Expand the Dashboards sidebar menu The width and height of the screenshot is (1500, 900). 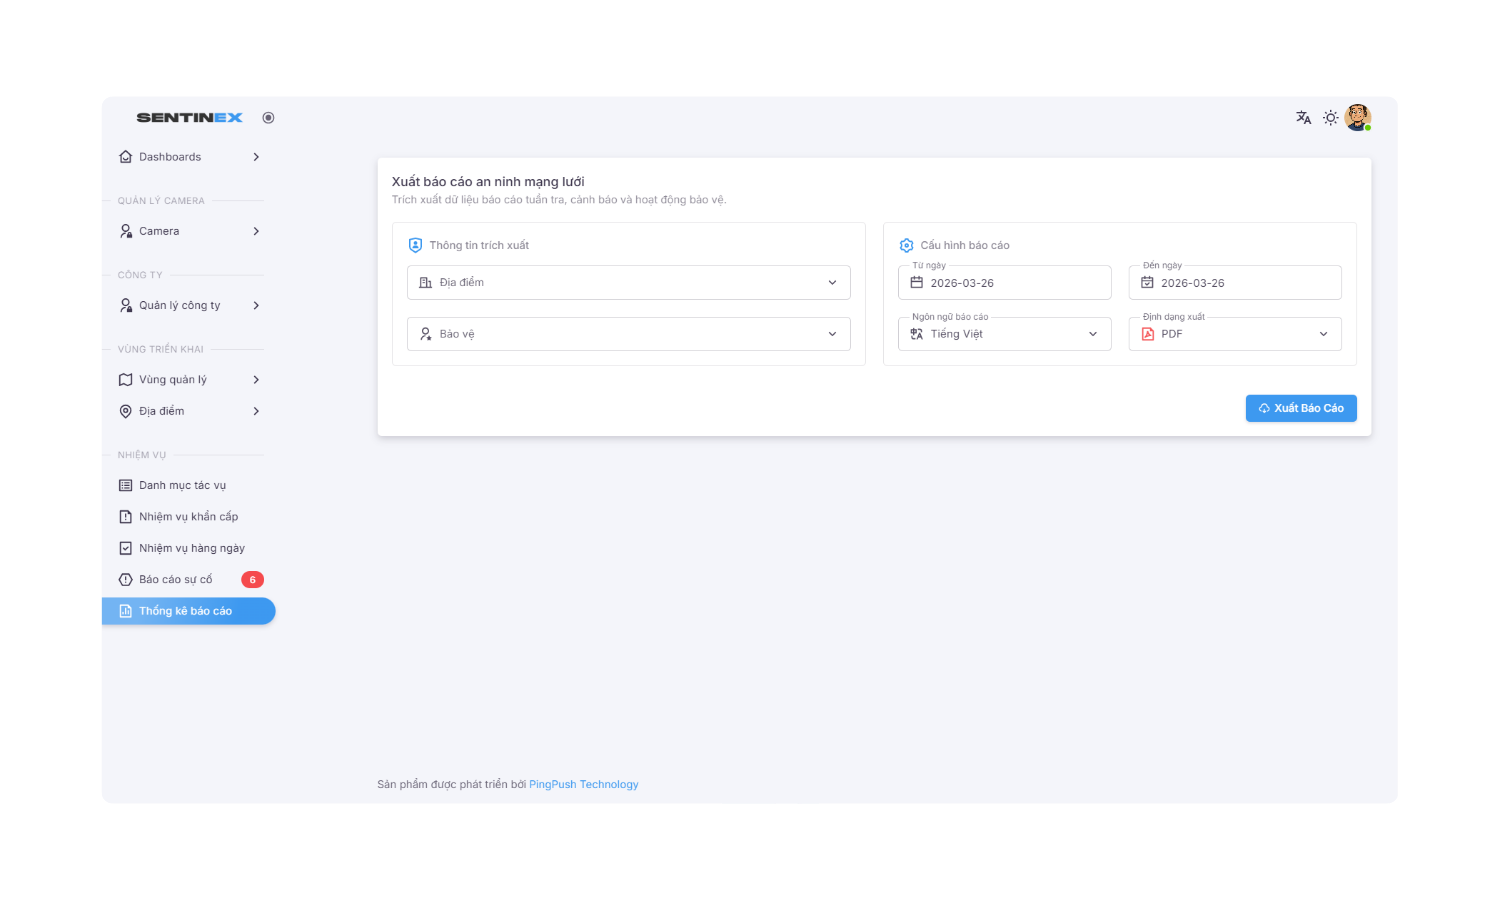tap(188, 157)
